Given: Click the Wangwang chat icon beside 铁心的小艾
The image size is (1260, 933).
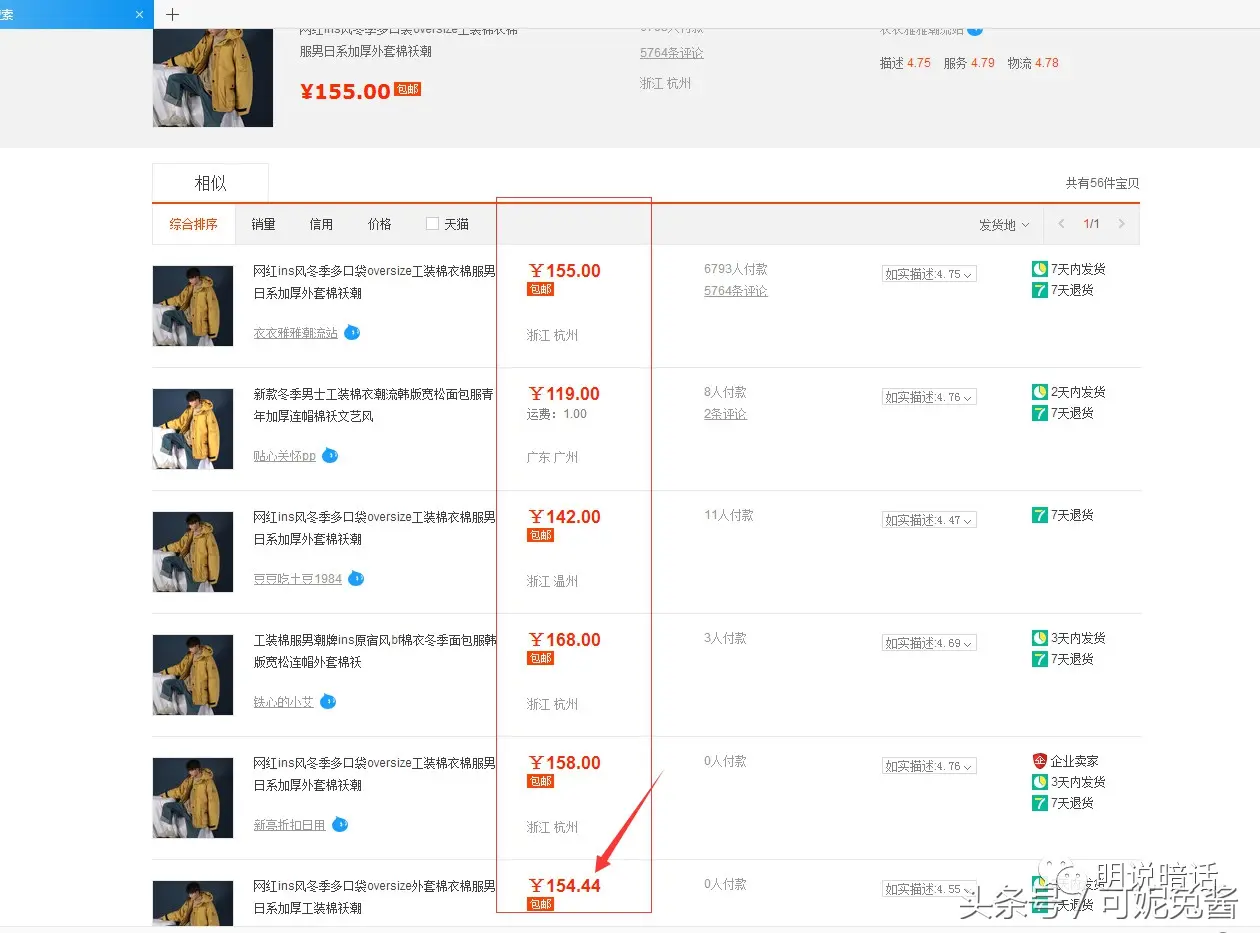Looking at the screenshot, I should 328,701.
